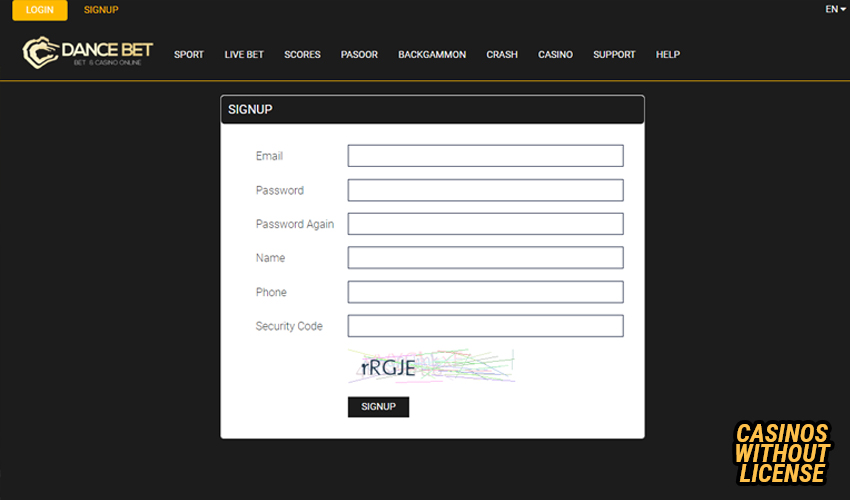
Task: Open the HELP page
Action: [668, 55]
